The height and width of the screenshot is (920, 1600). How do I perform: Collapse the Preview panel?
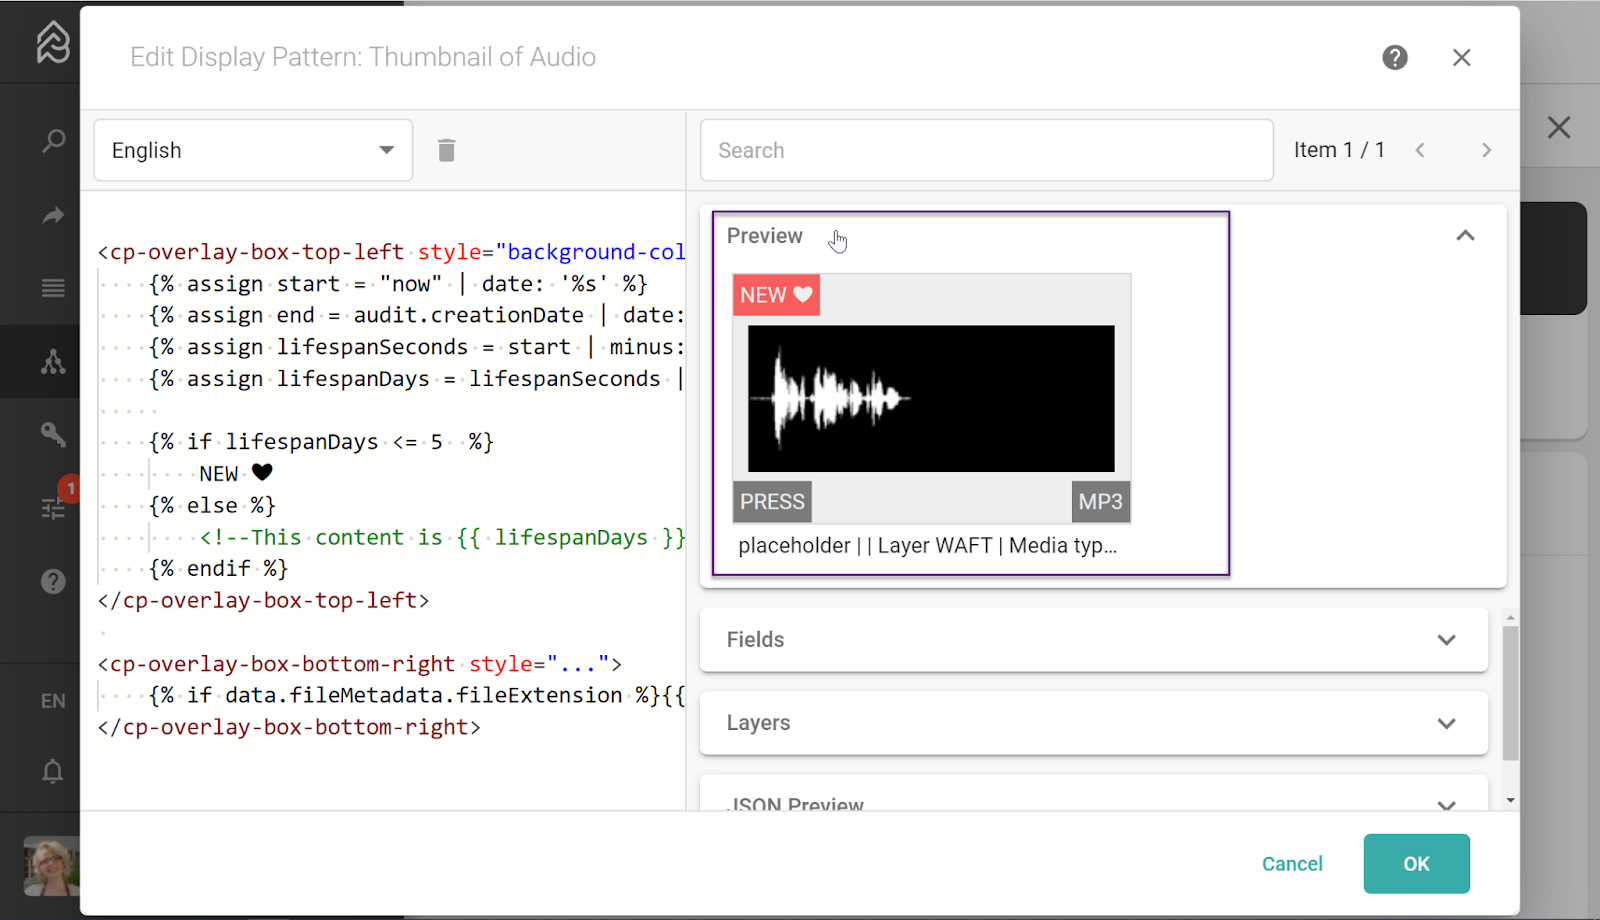coord(1465,236)
